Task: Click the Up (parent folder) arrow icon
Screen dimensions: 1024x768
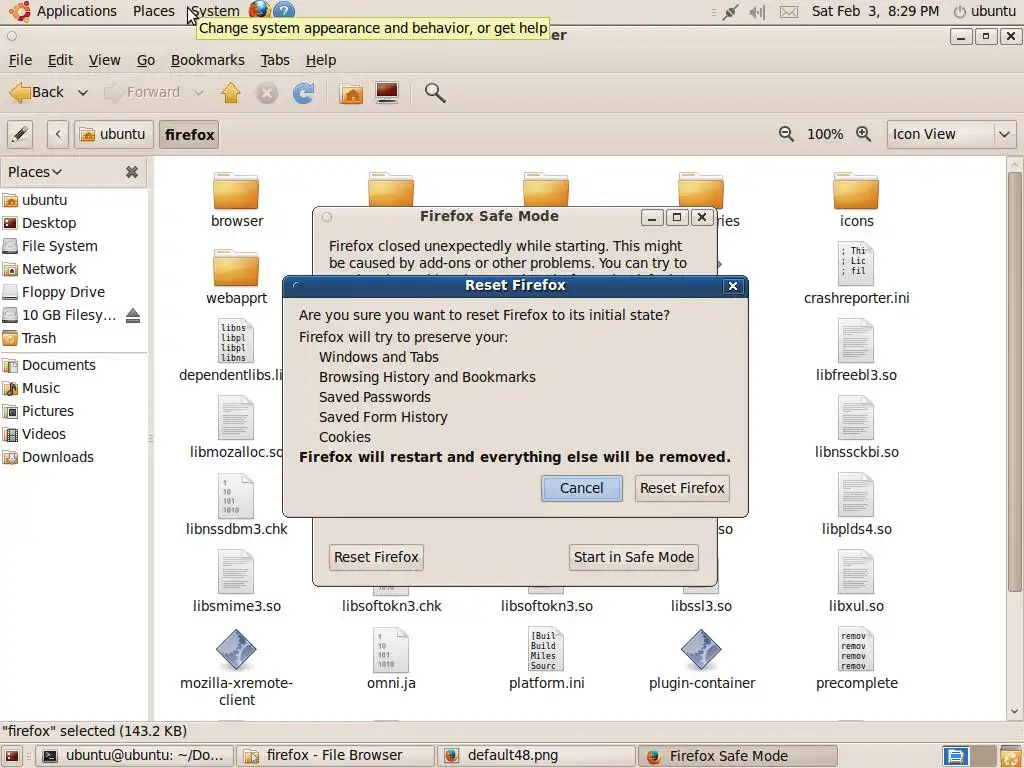Action: pos(231,93)
